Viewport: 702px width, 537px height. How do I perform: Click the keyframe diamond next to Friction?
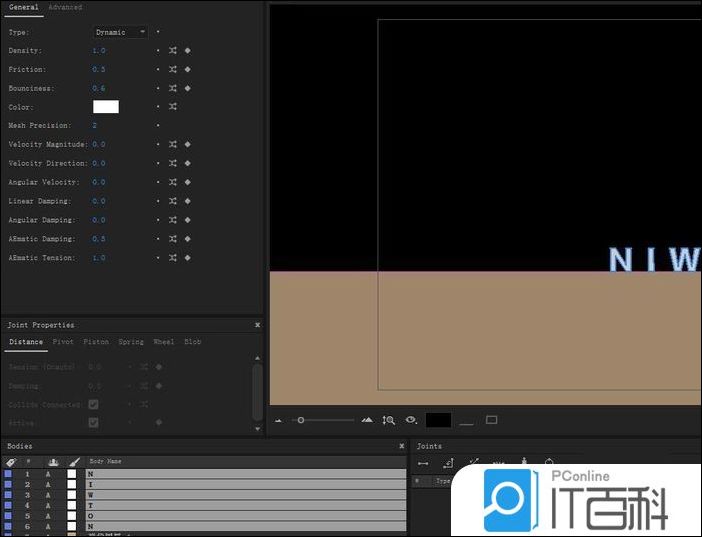pos(187,69)
